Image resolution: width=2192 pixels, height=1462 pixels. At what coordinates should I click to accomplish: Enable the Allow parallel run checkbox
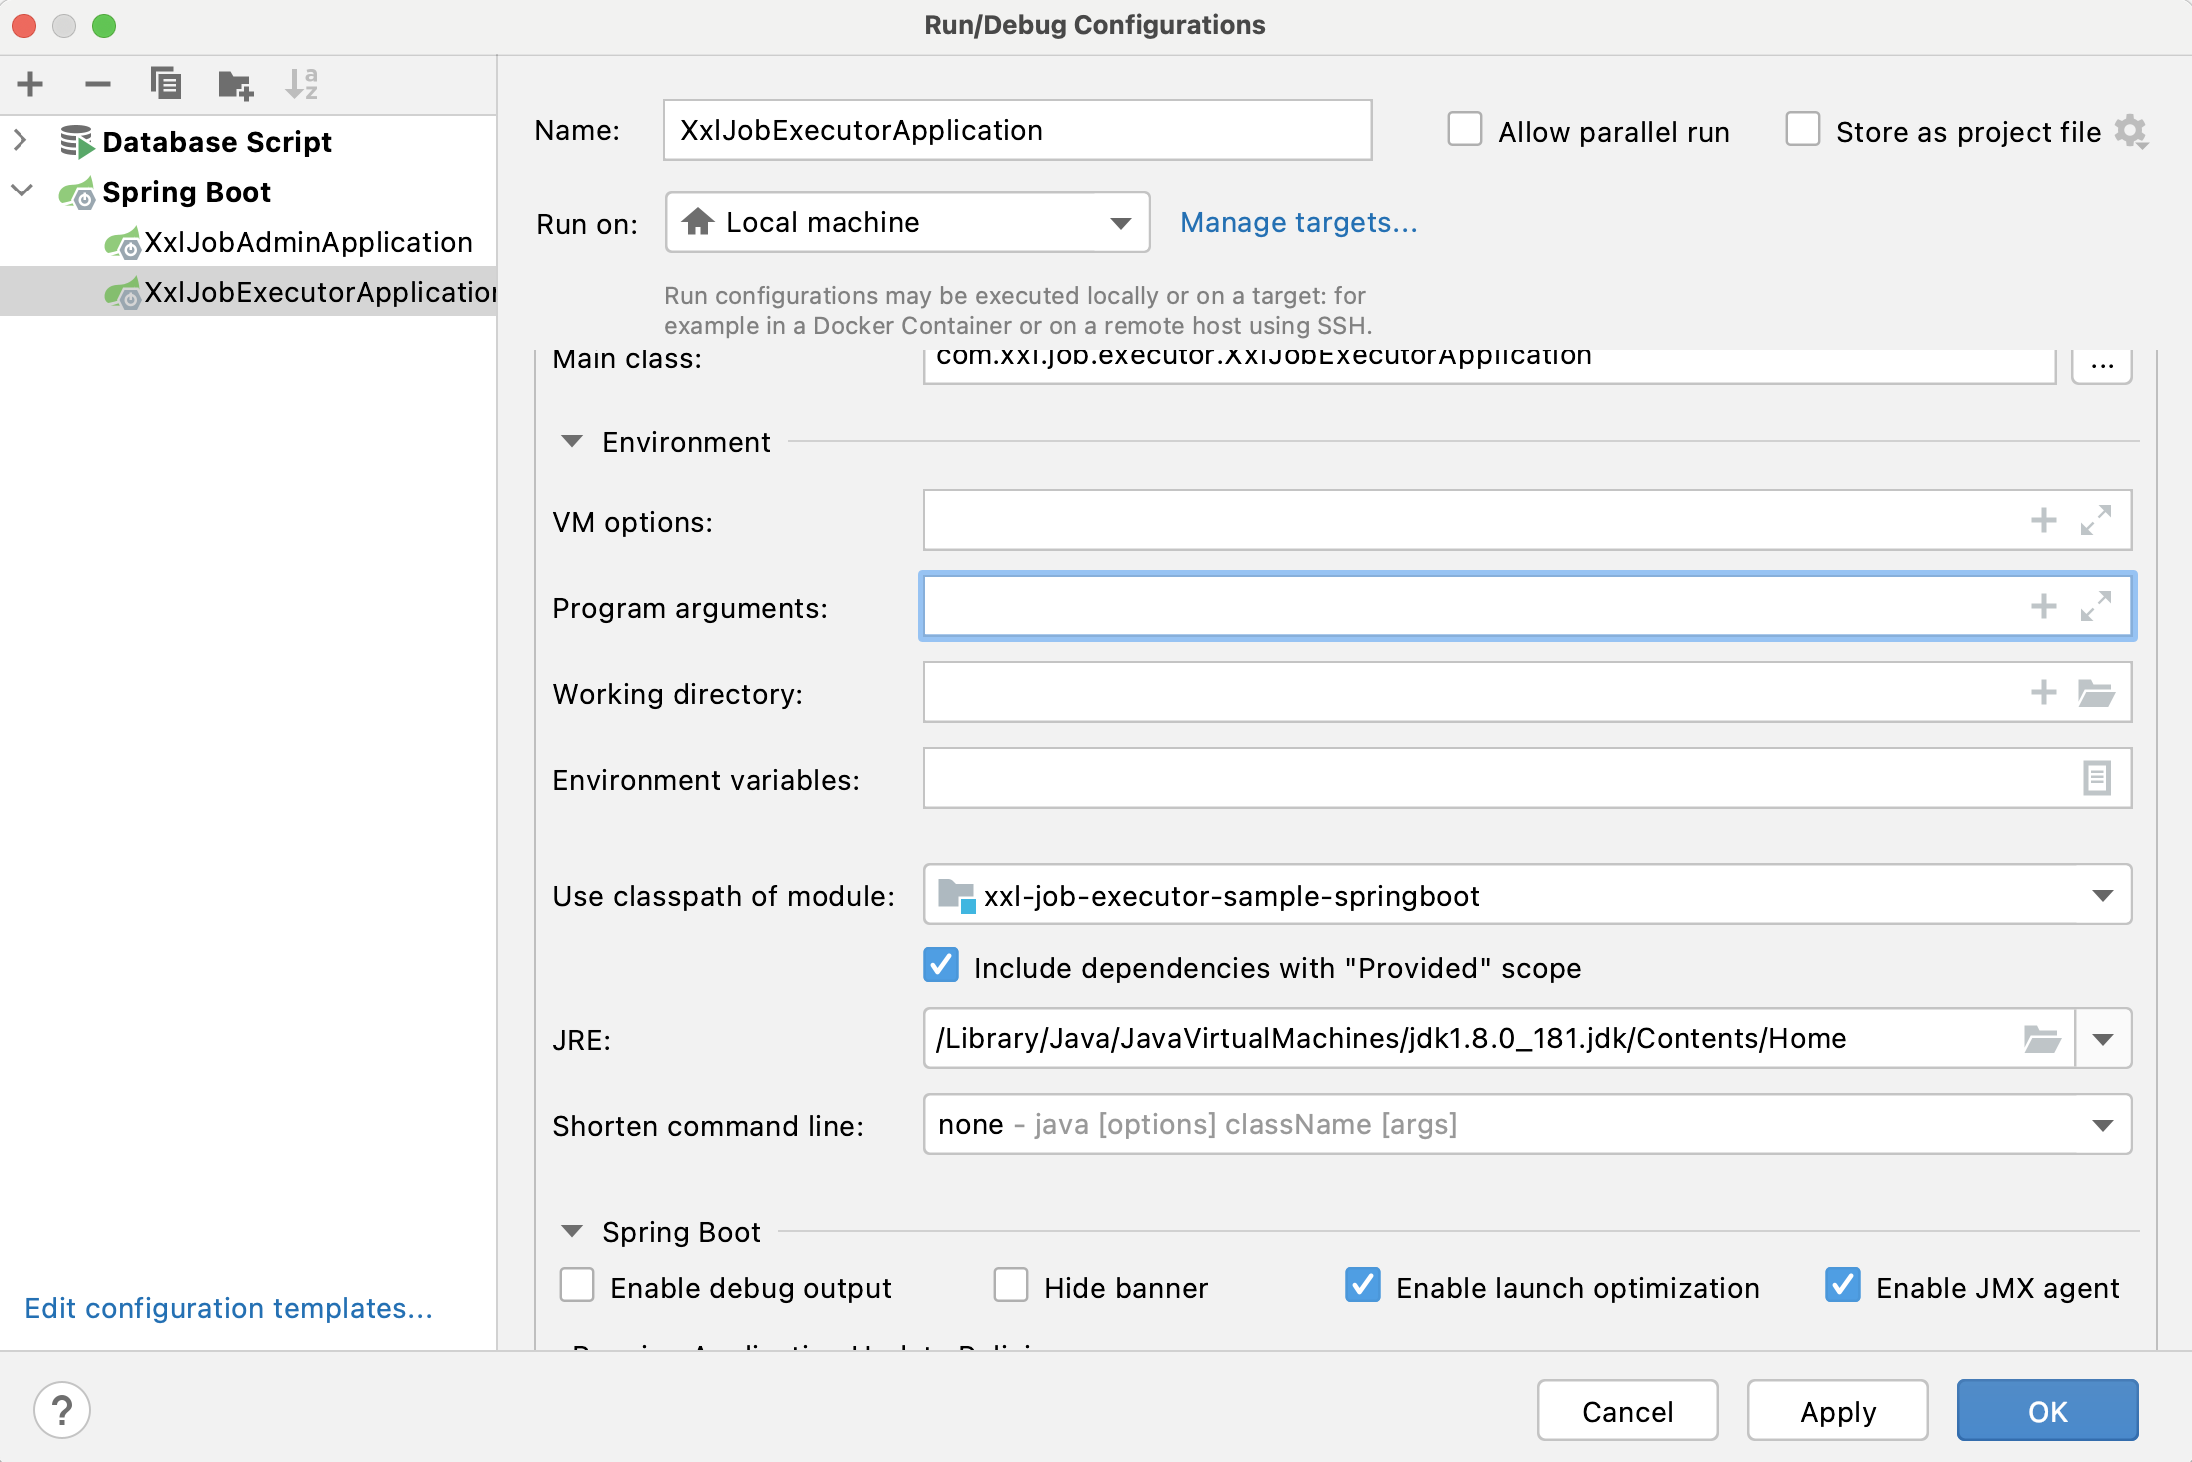pos(1465,130)
